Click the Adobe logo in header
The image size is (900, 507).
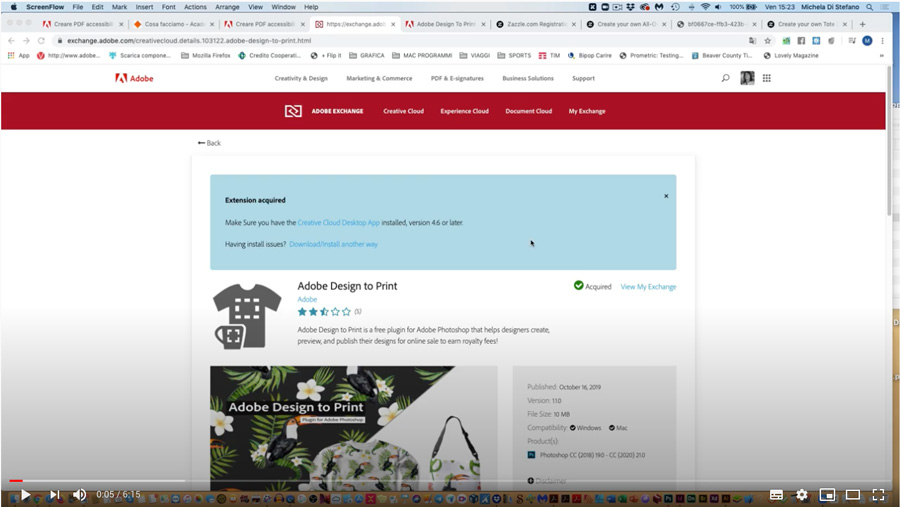(x=134, y=78)
